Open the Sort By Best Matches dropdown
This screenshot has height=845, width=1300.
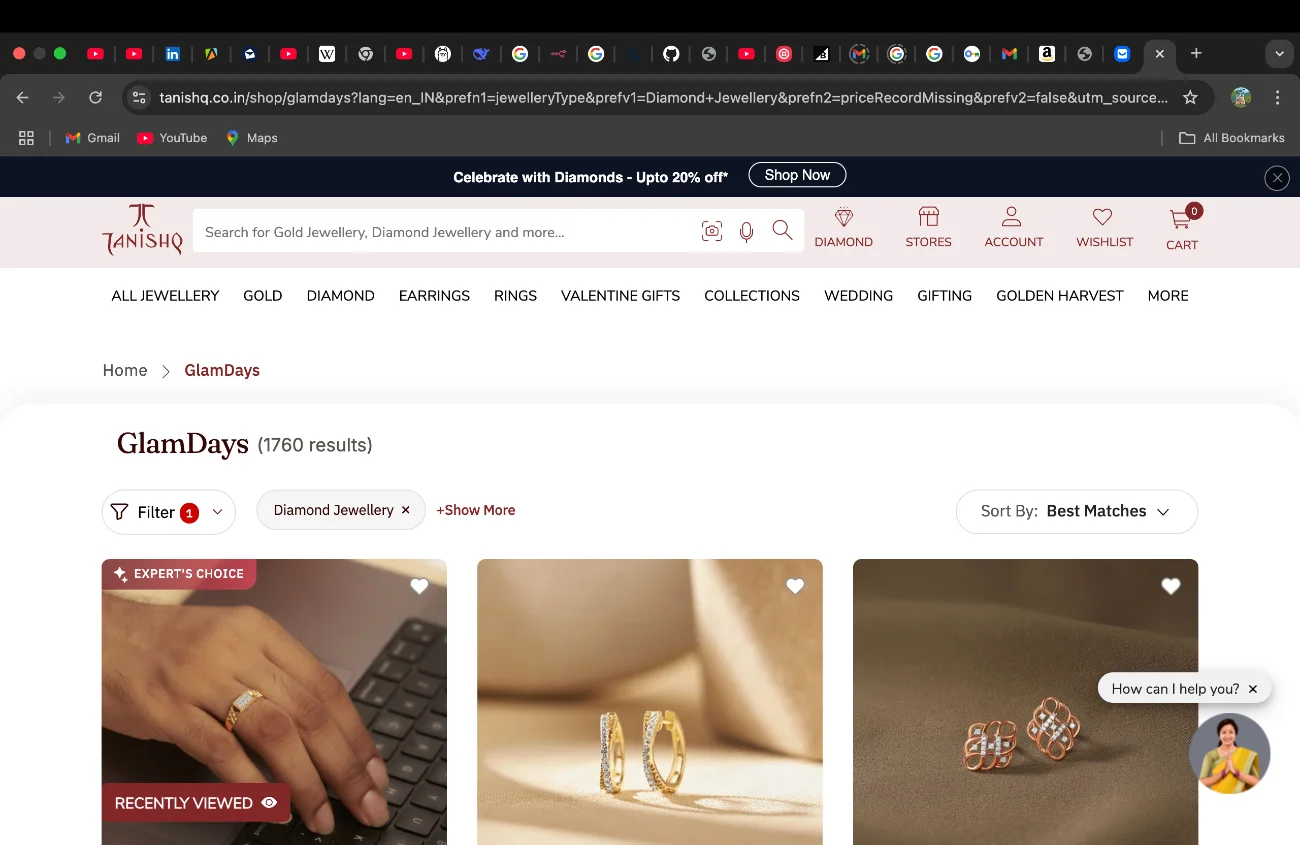(x=1076, y=511)
